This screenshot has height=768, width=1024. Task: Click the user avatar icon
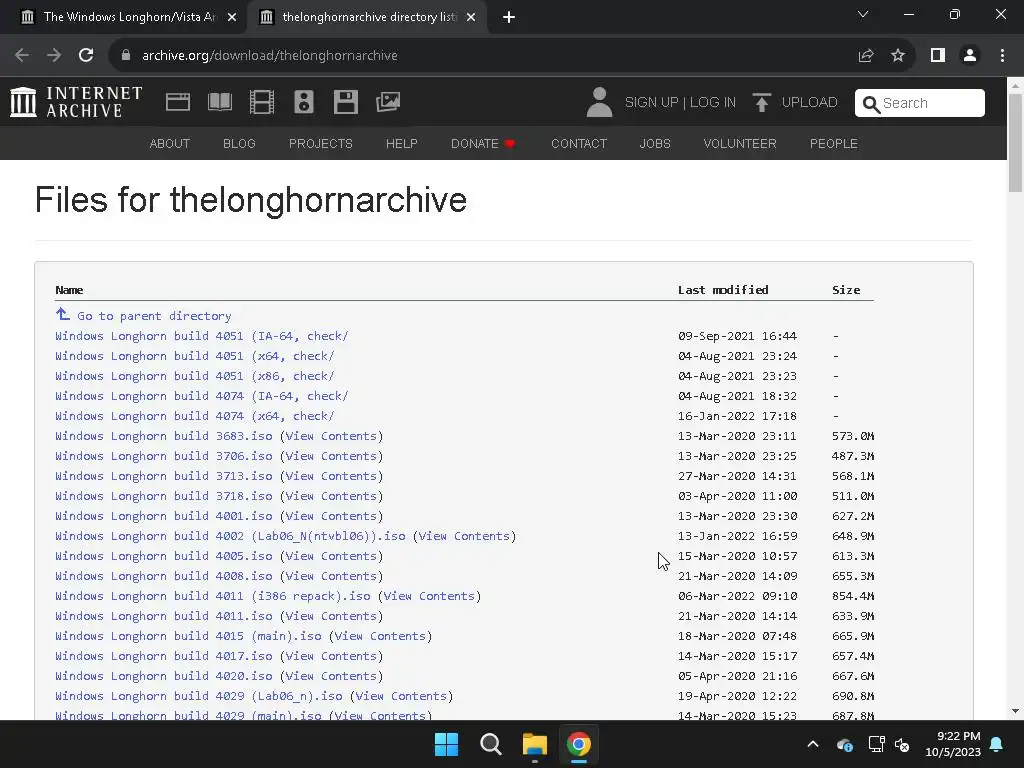pos(599,102)
